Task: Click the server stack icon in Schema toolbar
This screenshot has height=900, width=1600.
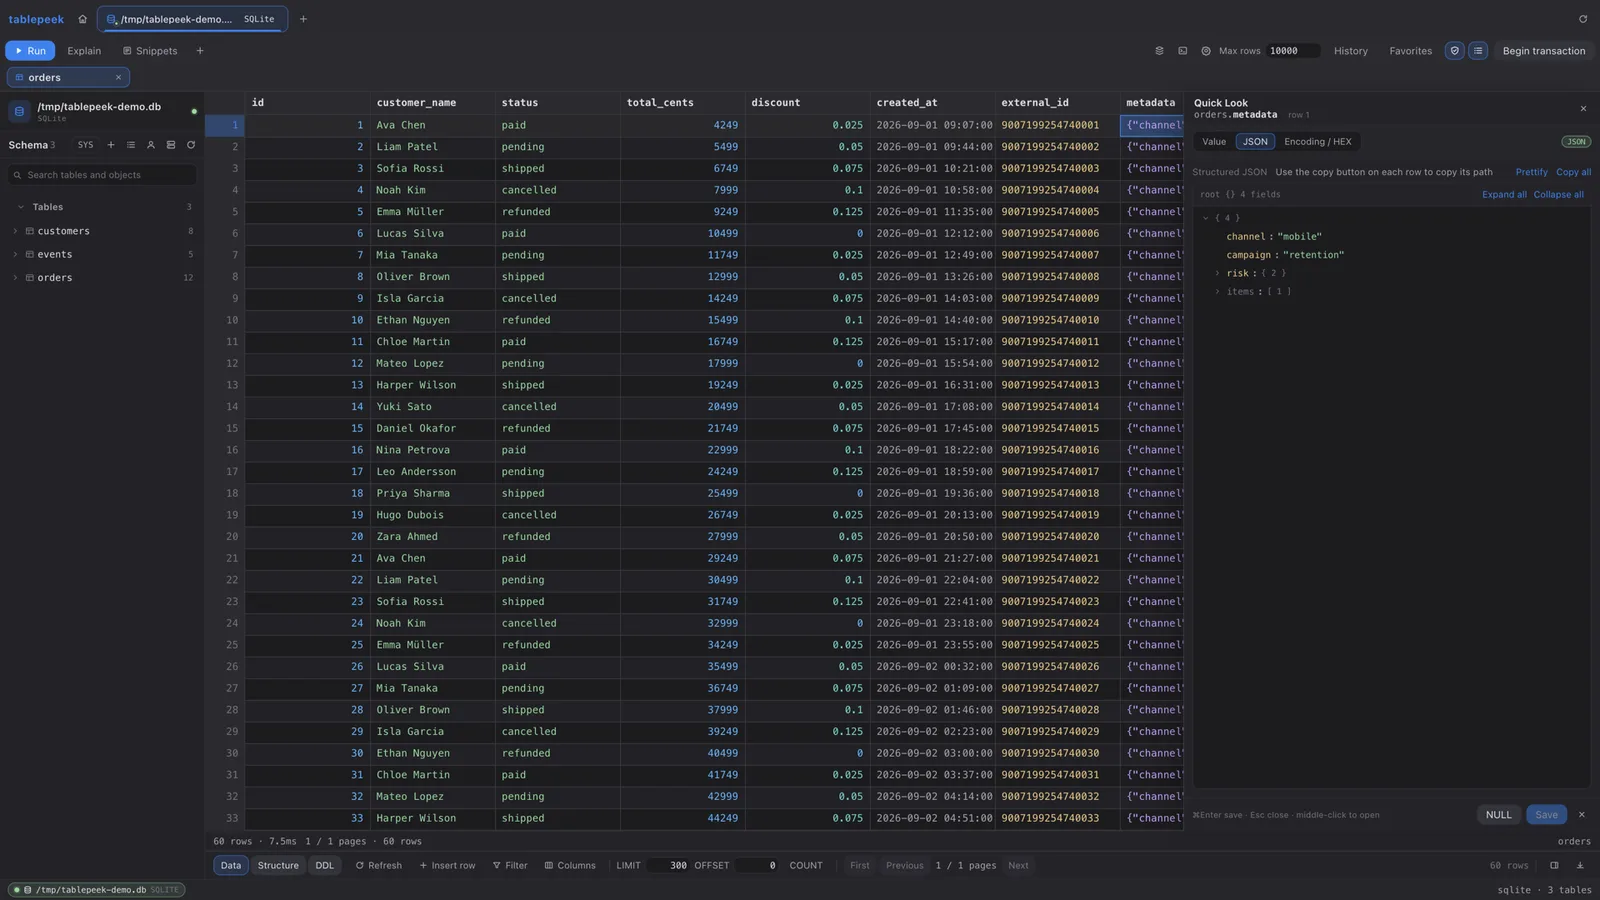Action: 171,145
